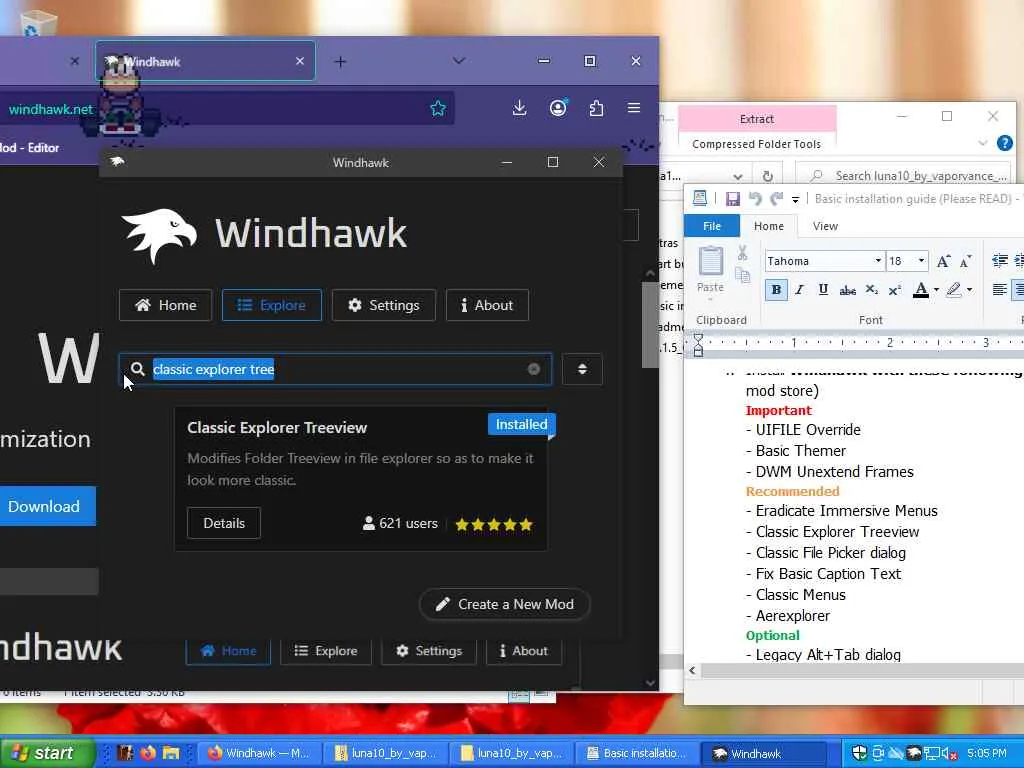Align text left in WordPad
Image resolution: width=1024 pixels, height=768 pixels.
(999, 289)
